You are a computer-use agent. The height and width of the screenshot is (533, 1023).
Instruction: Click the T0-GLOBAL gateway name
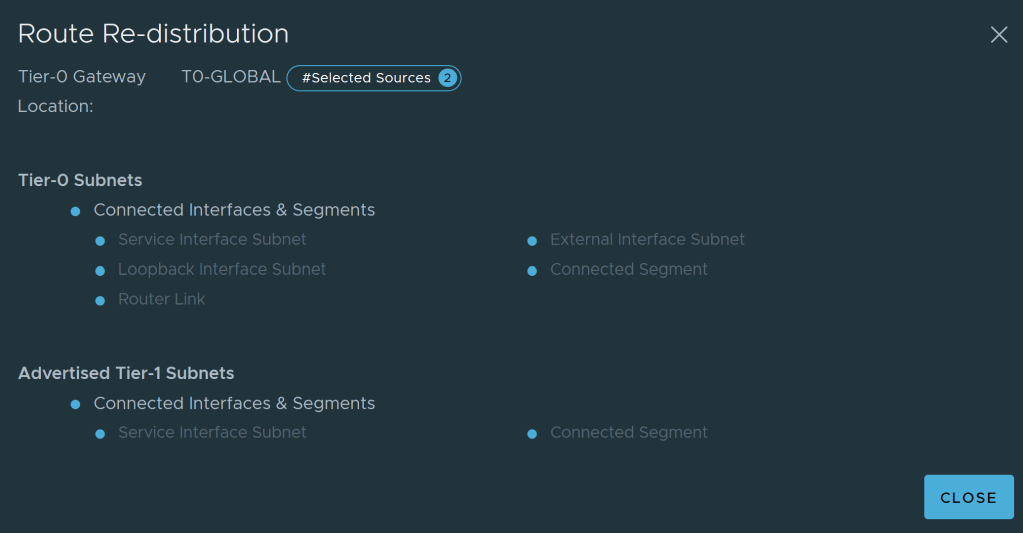pyautogui.click(x=230, y=77)
